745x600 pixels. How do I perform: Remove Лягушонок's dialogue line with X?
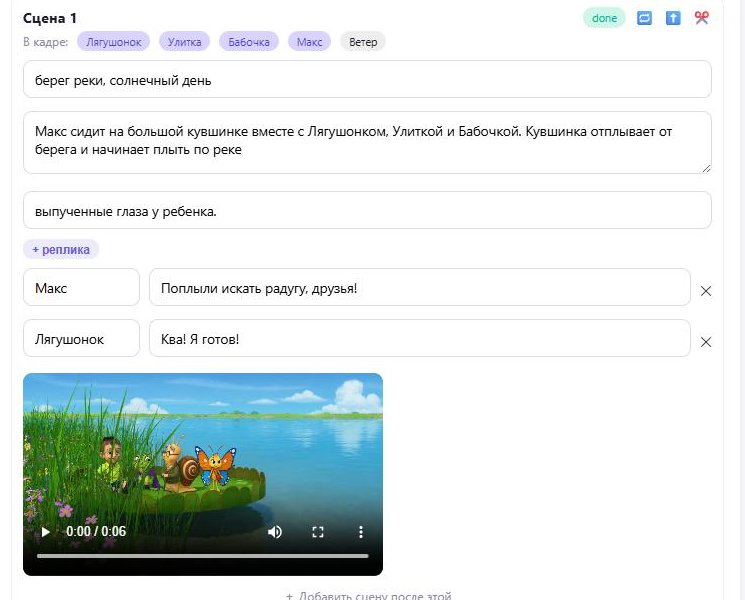click(706, 342)
